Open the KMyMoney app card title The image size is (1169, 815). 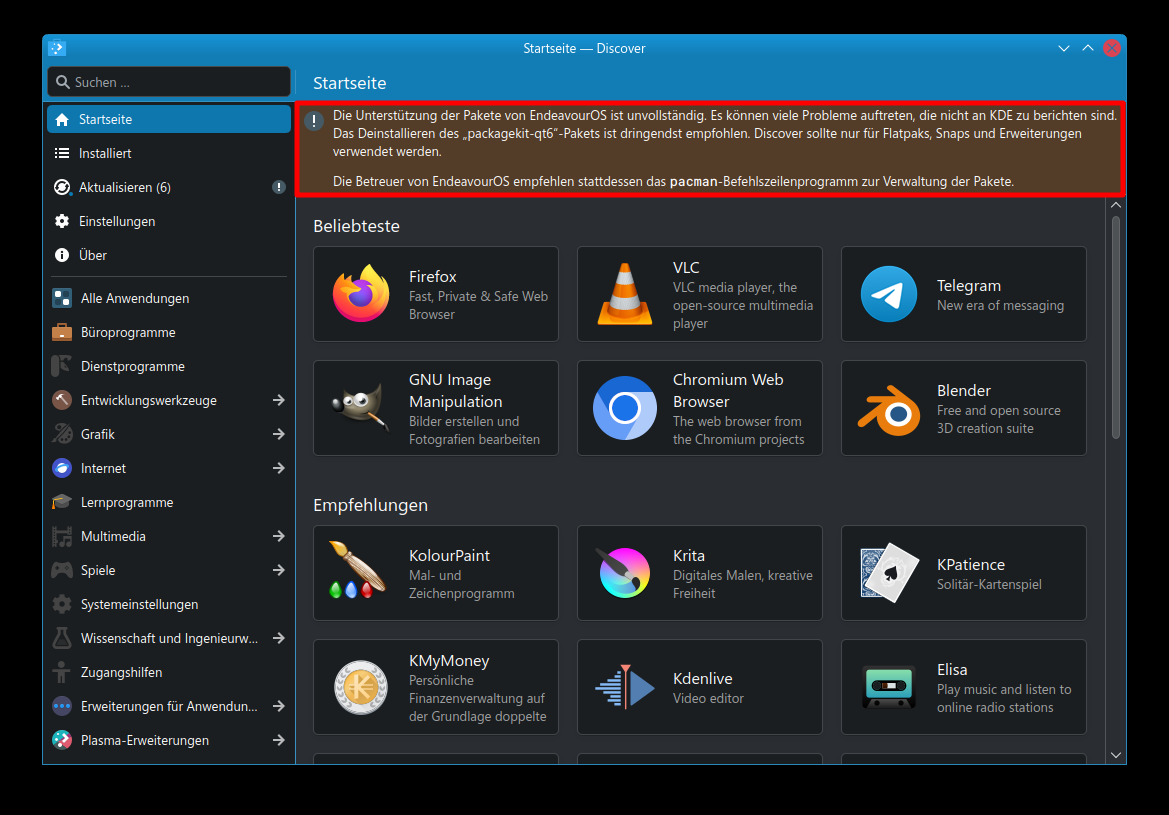[x=449, y=661]
